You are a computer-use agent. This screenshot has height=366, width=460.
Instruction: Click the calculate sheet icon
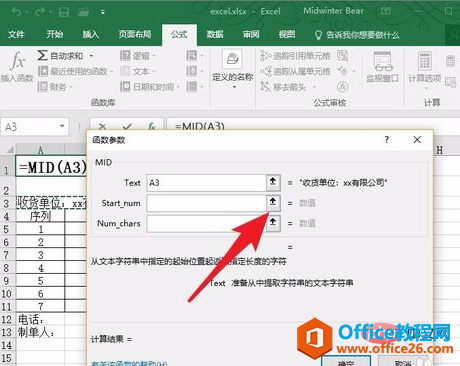coord(450,82)
